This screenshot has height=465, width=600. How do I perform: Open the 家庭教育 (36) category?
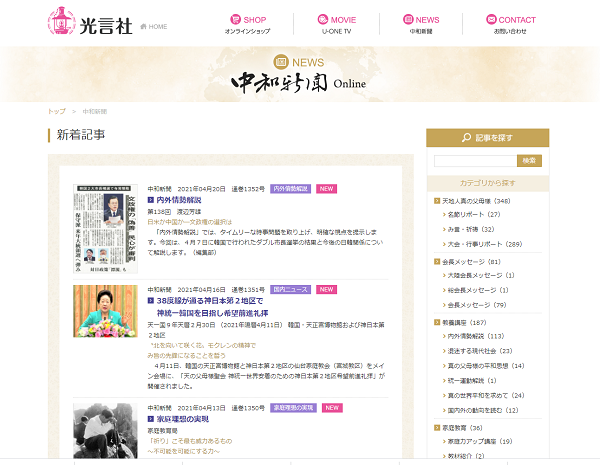pos(462,428)
